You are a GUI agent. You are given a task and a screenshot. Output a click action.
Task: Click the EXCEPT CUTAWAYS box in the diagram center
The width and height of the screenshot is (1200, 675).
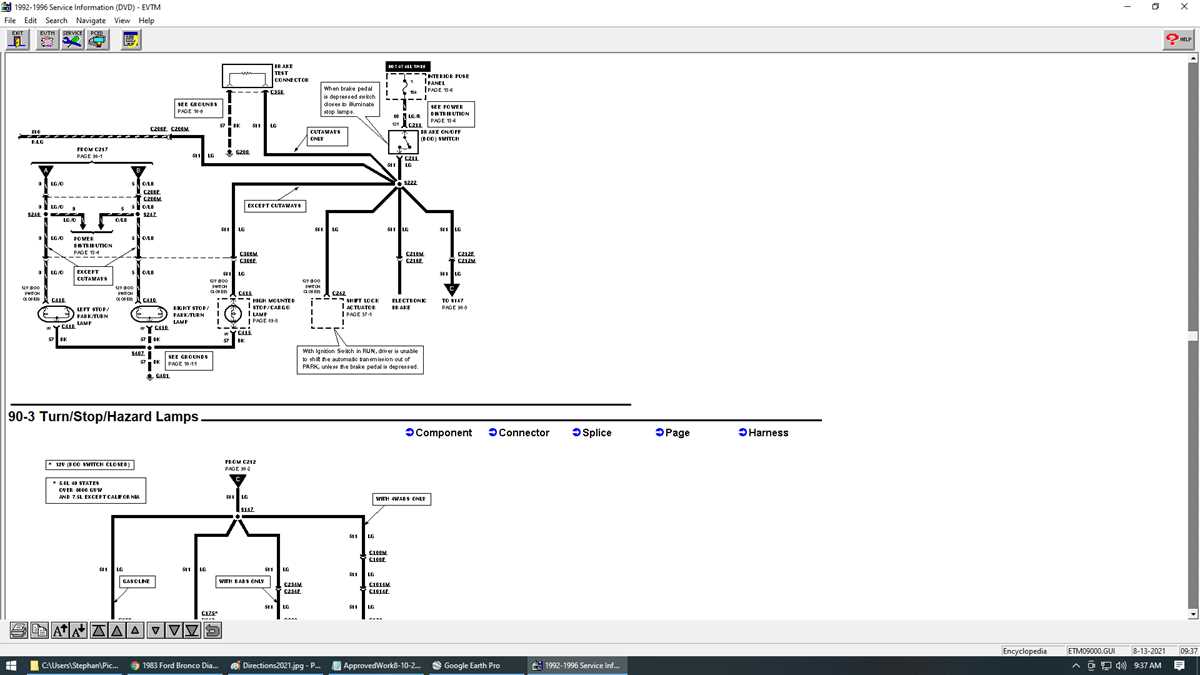coord(275,206)
